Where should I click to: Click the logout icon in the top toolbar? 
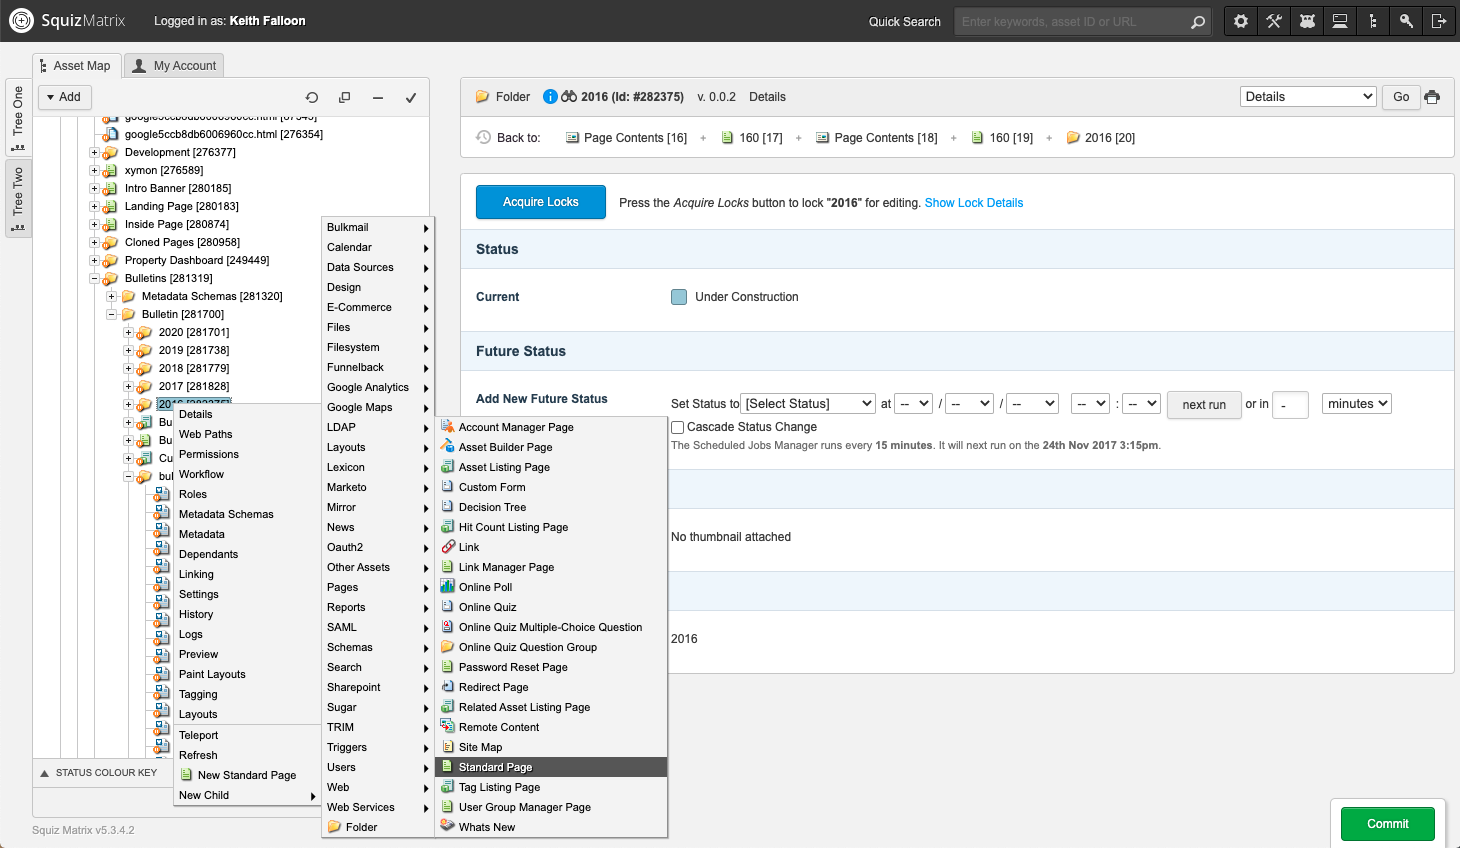click(1439, 20)
